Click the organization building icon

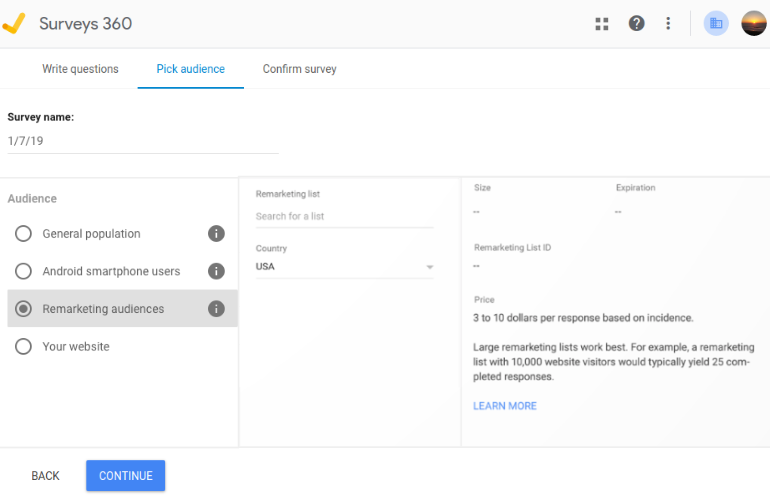(x=716, y=23)
